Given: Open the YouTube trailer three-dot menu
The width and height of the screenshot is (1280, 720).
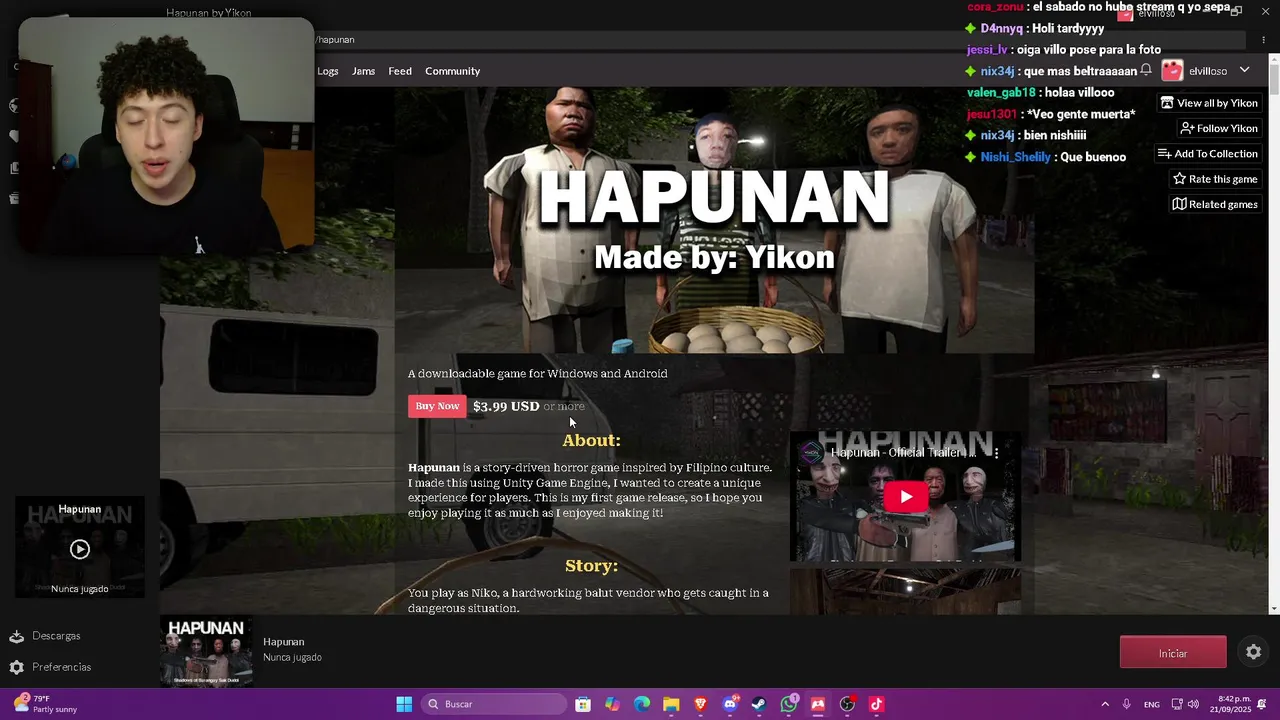Looking at the screenshot, I should pyautogui.click(x=996, y=453).
